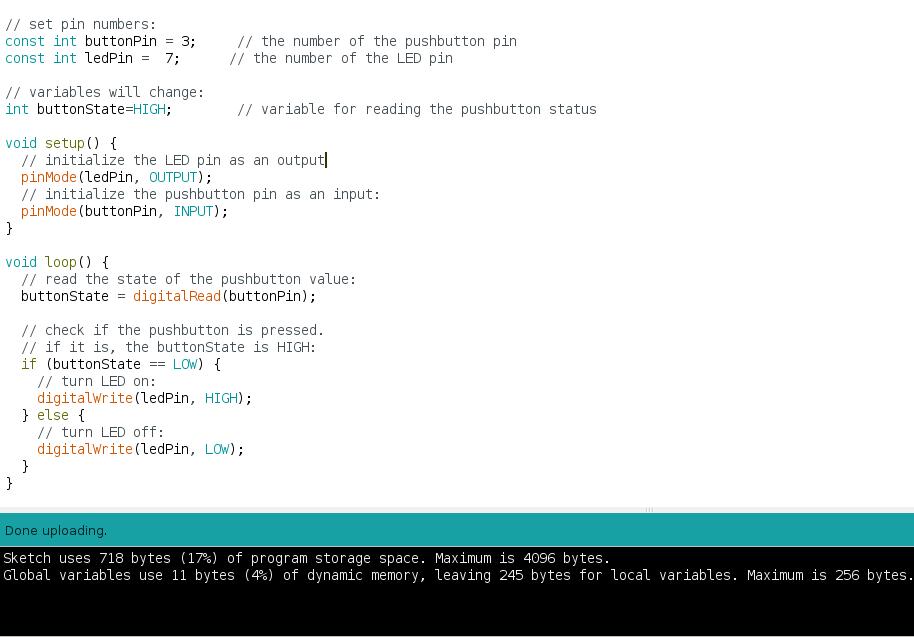The width and height of the screenshot is (914, 637).
Task: Click the '// turn LED off:' comment
Action: click(101, 432)
